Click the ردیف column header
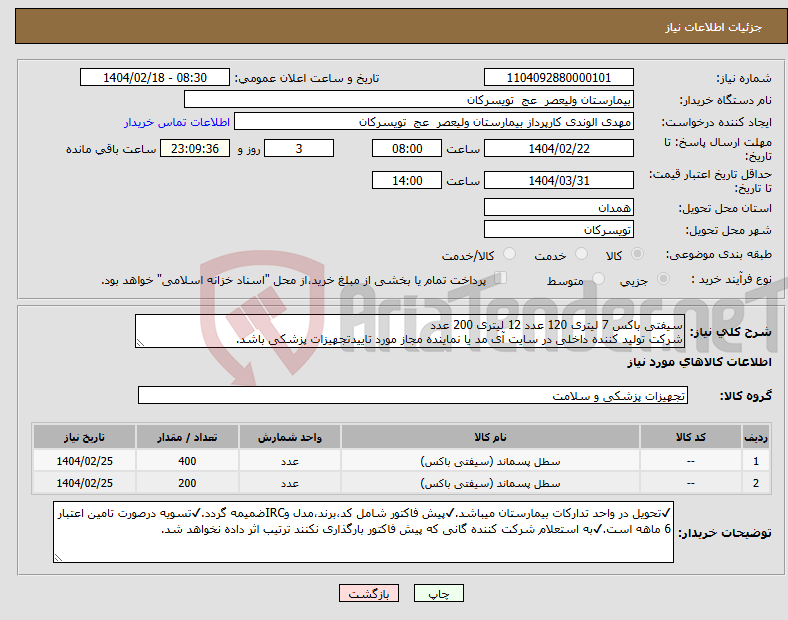The width and height of the screenshot is (788, 620). (x=756, y=437)
